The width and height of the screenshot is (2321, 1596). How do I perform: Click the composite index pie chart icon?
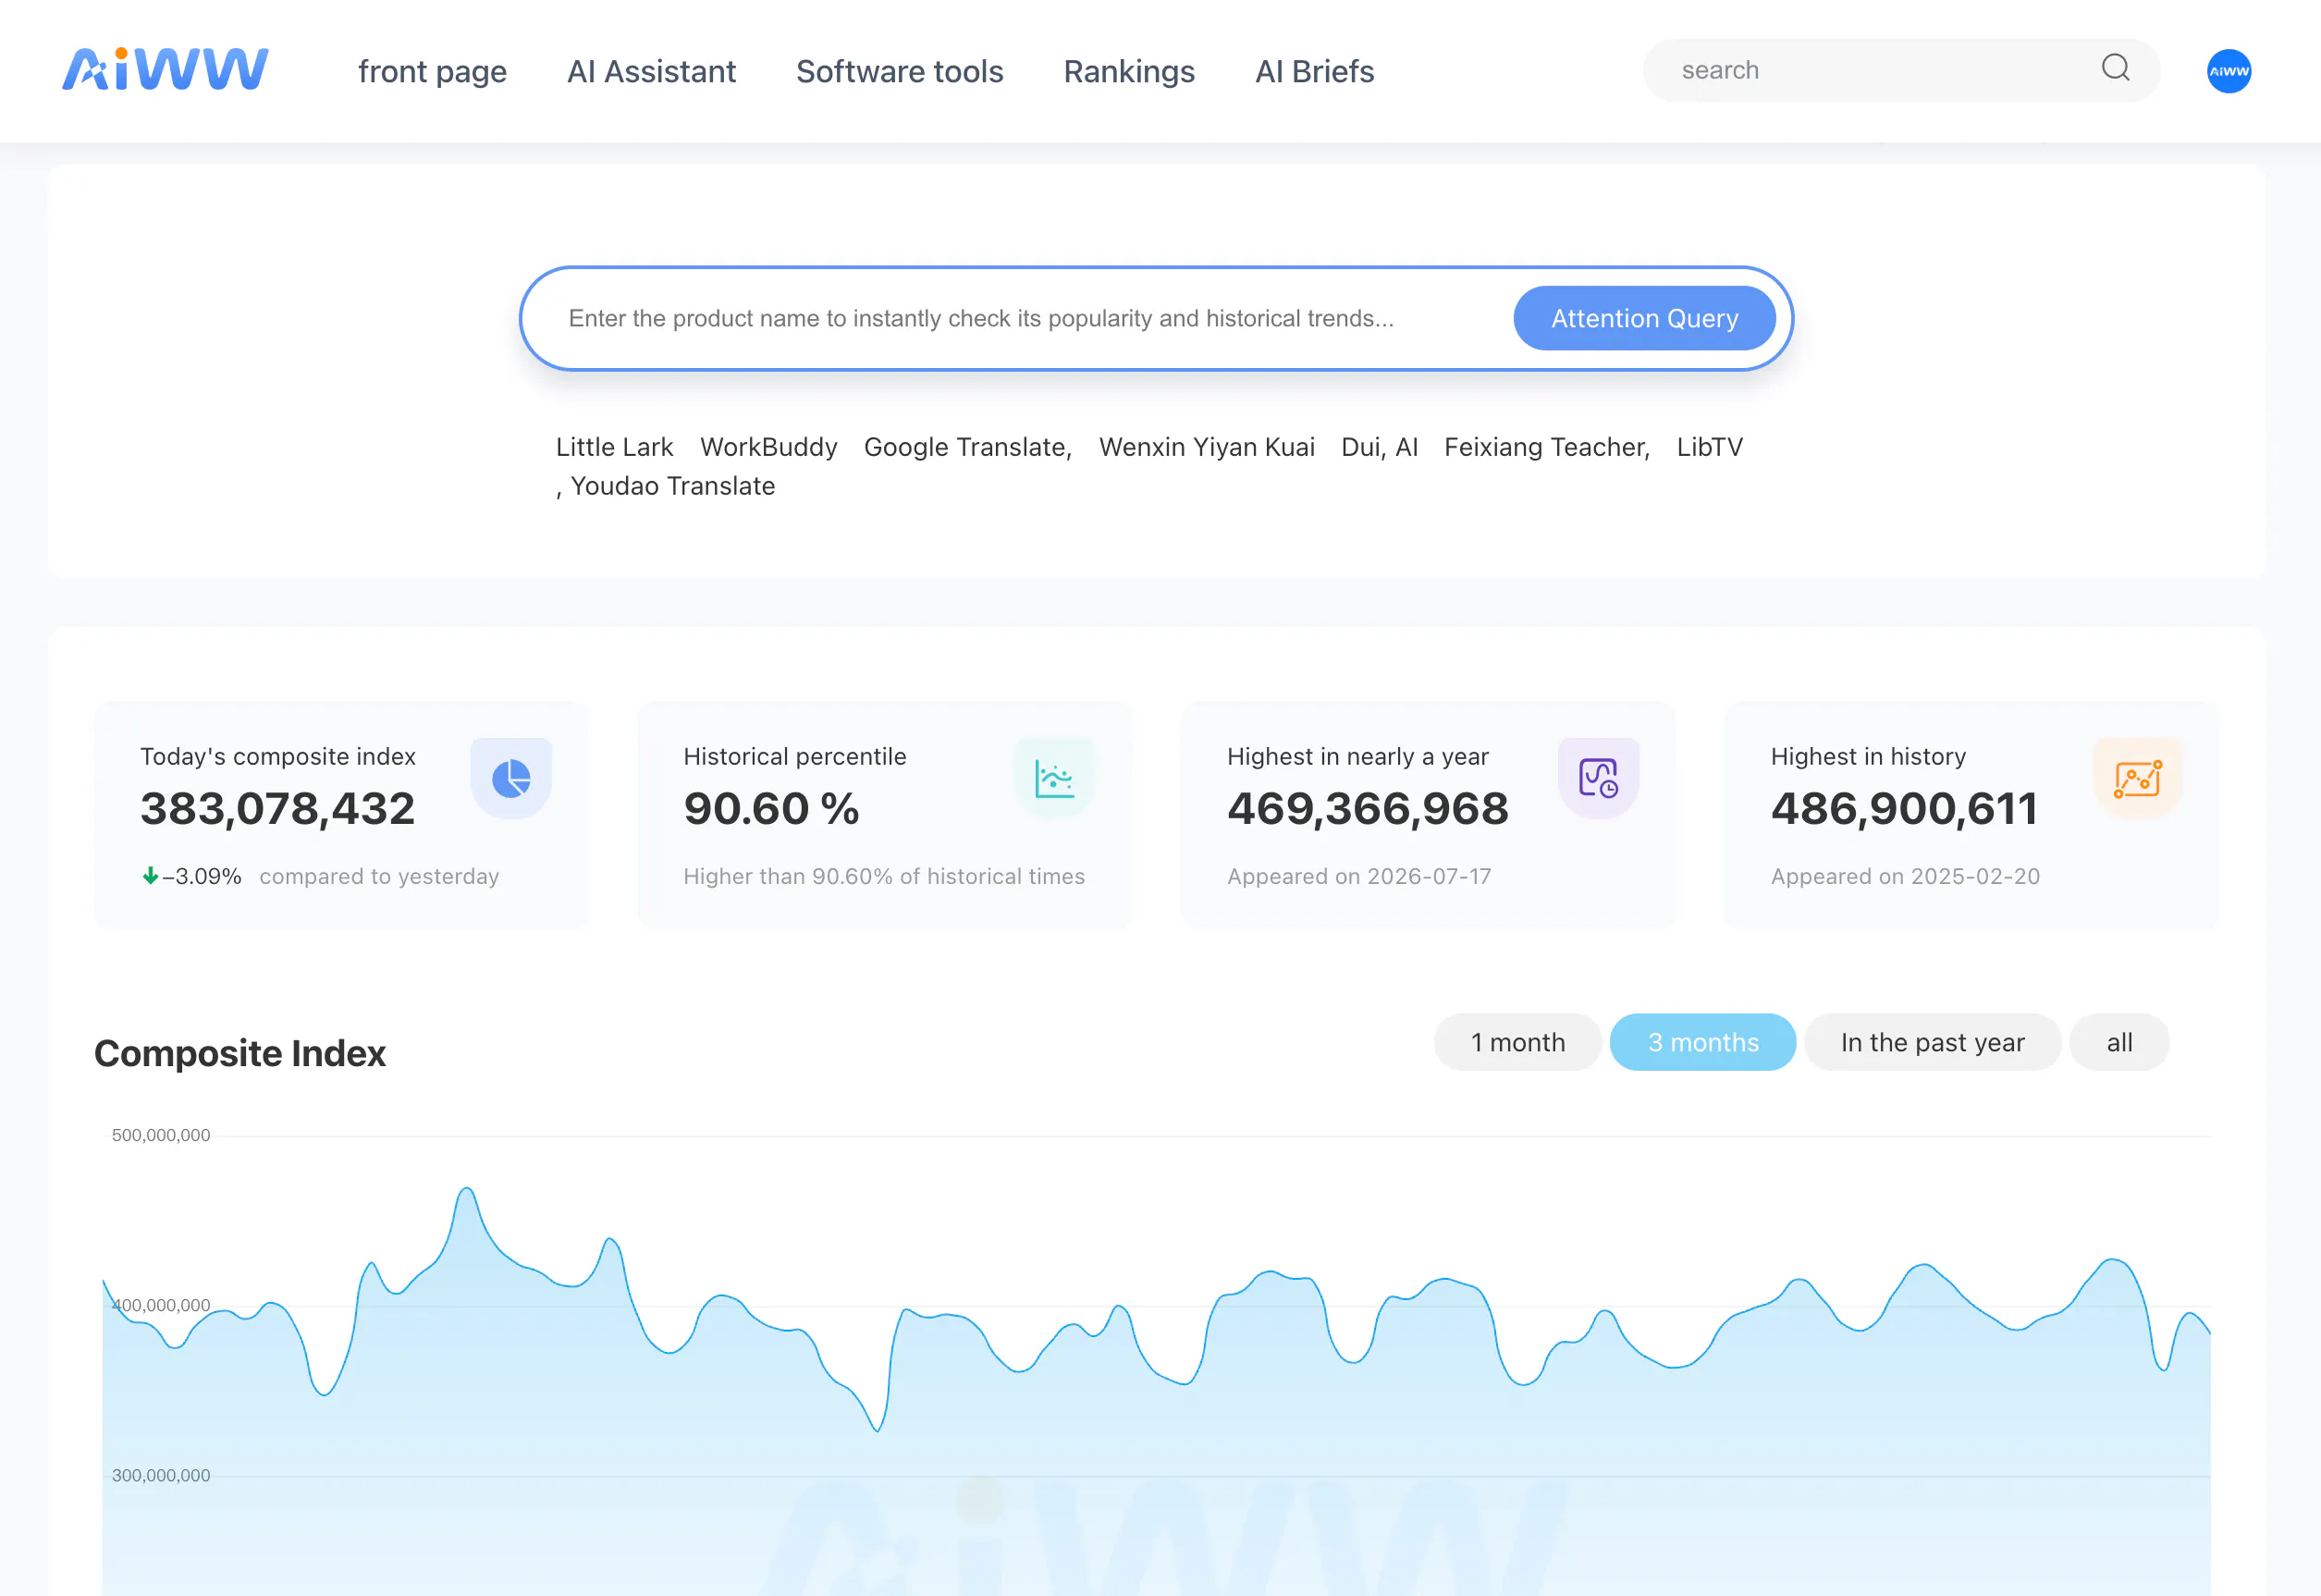click(511, 778)
